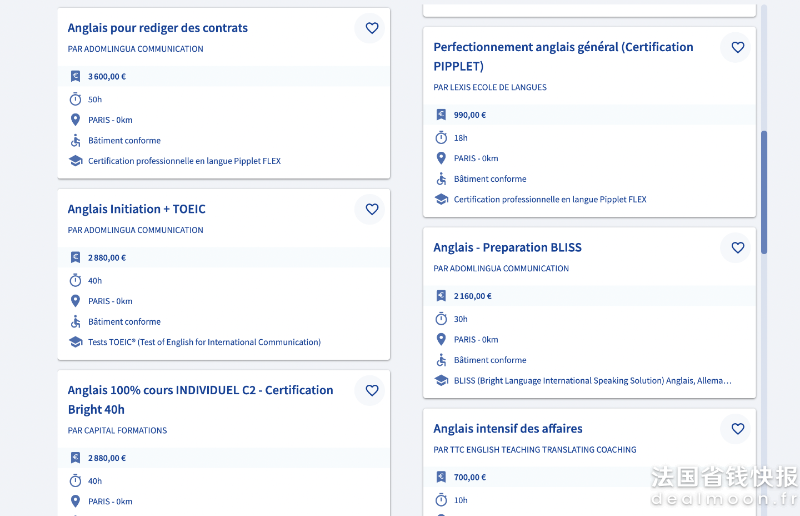Select PAR TTC ENGLISH TEACHING TRANSLATING COACHING text
The image size is (800, 516).
click(535, 450)
